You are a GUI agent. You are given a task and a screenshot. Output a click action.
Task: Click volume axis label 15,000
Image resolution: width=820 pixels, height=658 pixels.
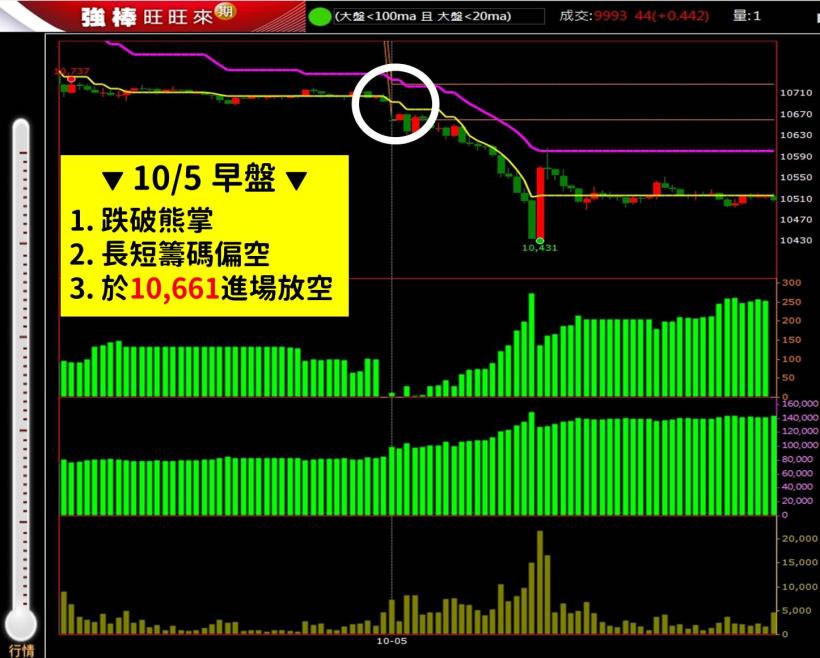click(799, 563)
